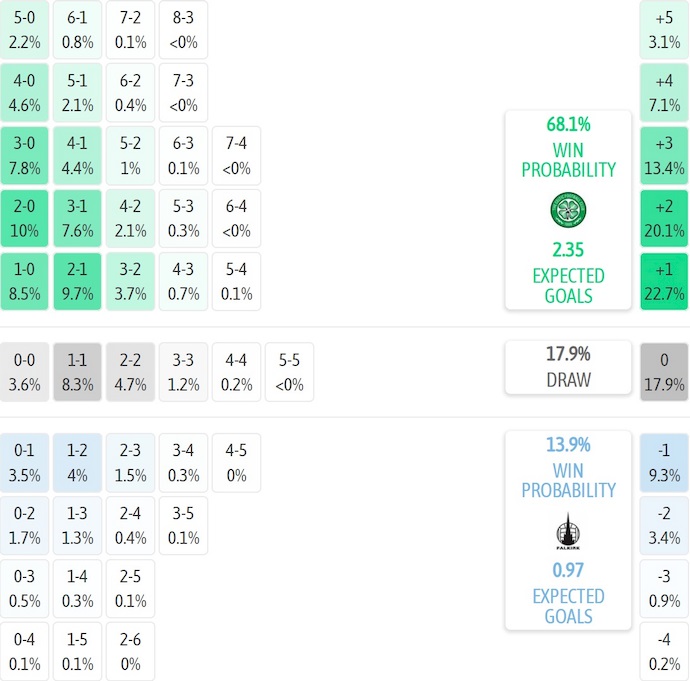Viewport: 690px width, 681px height.
Task: Select the 0 margin draw swatch
Action: [x=664, y=372]
